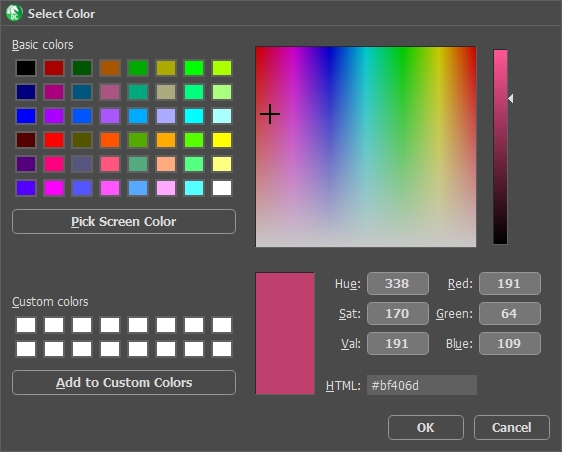
Task: Select the pure blue basic color swatch
Action: [x=26, y=116]
